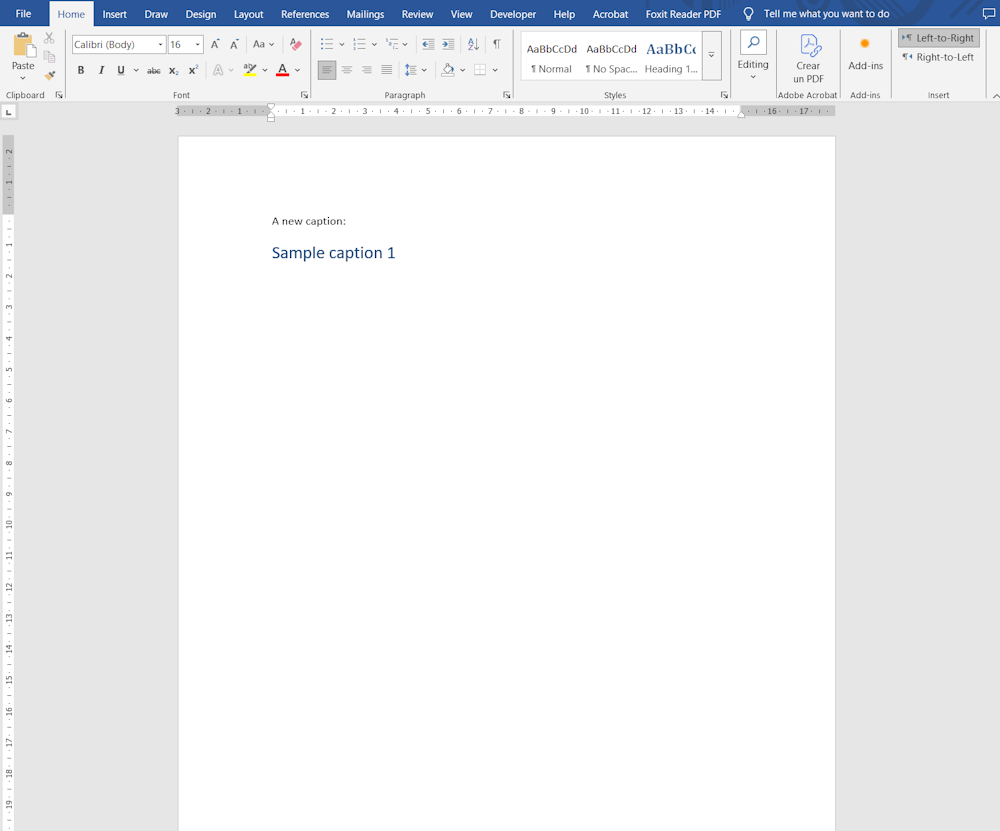Toggle Bold formatting
The image size is (1000, 831).
(81, 70)
